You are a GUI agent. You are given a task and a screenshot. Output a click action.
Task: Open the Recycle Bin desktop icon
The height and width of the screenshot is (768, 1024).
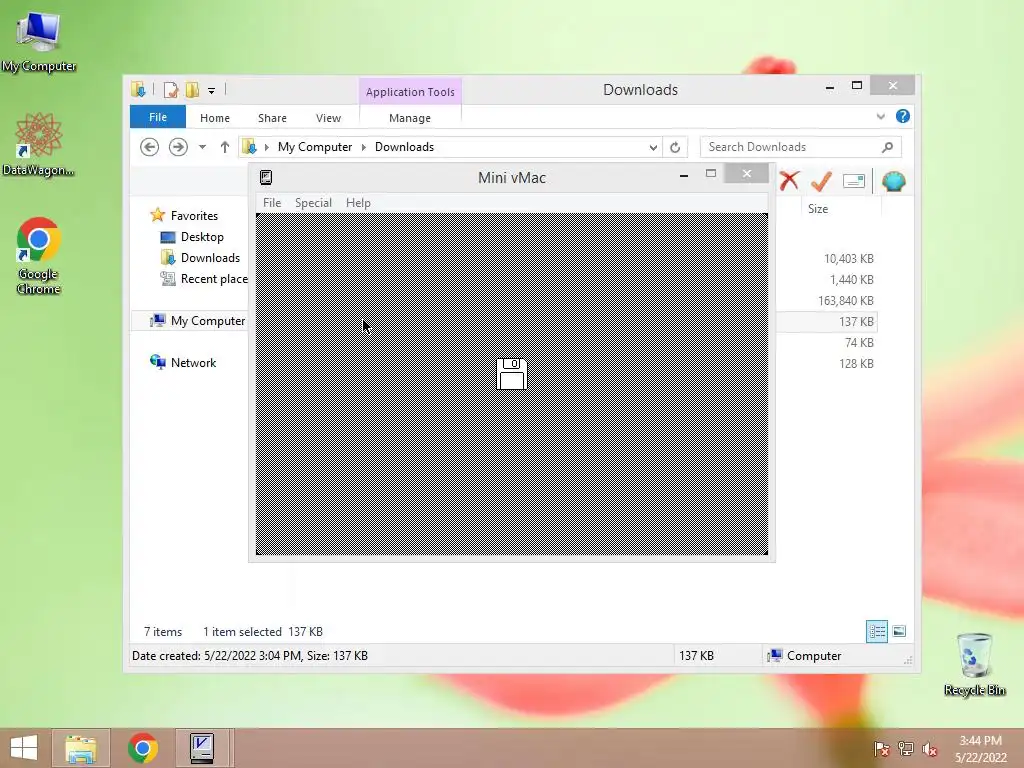(974, 664)
